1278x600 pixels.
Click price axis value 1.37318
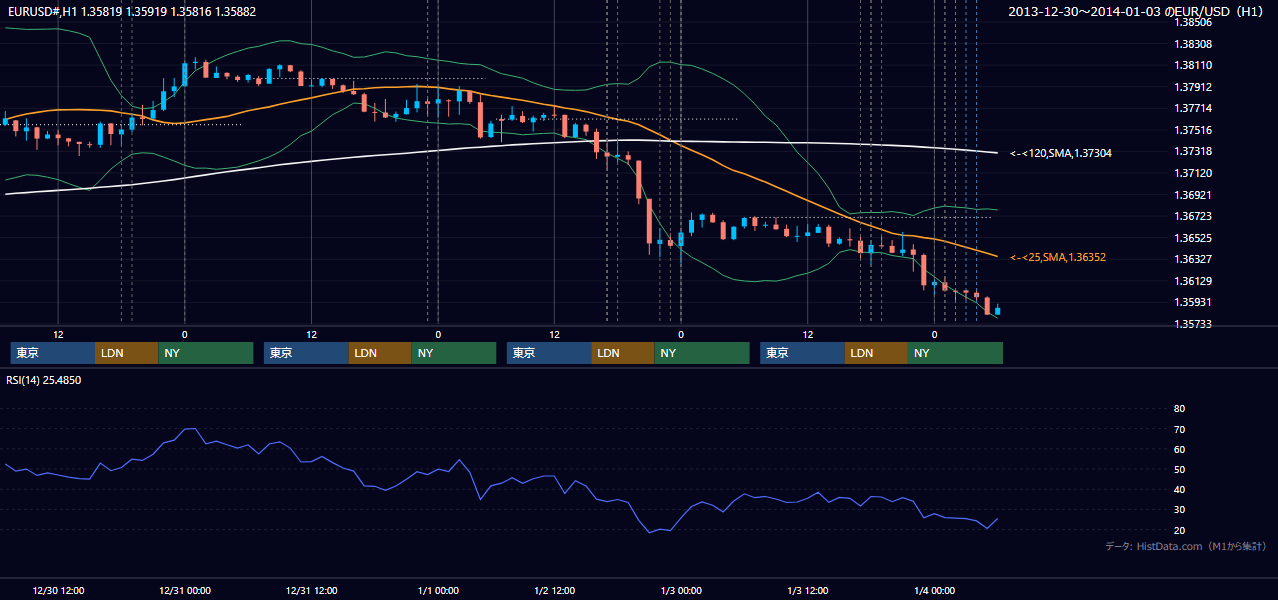click(x=1192, y=151)
